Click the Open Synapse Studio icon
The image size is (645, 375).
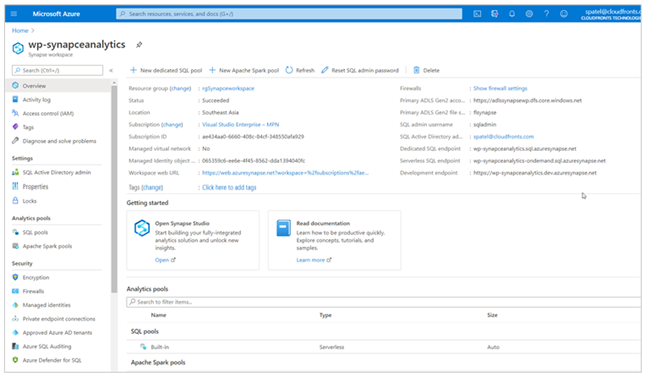click(142, 227)
